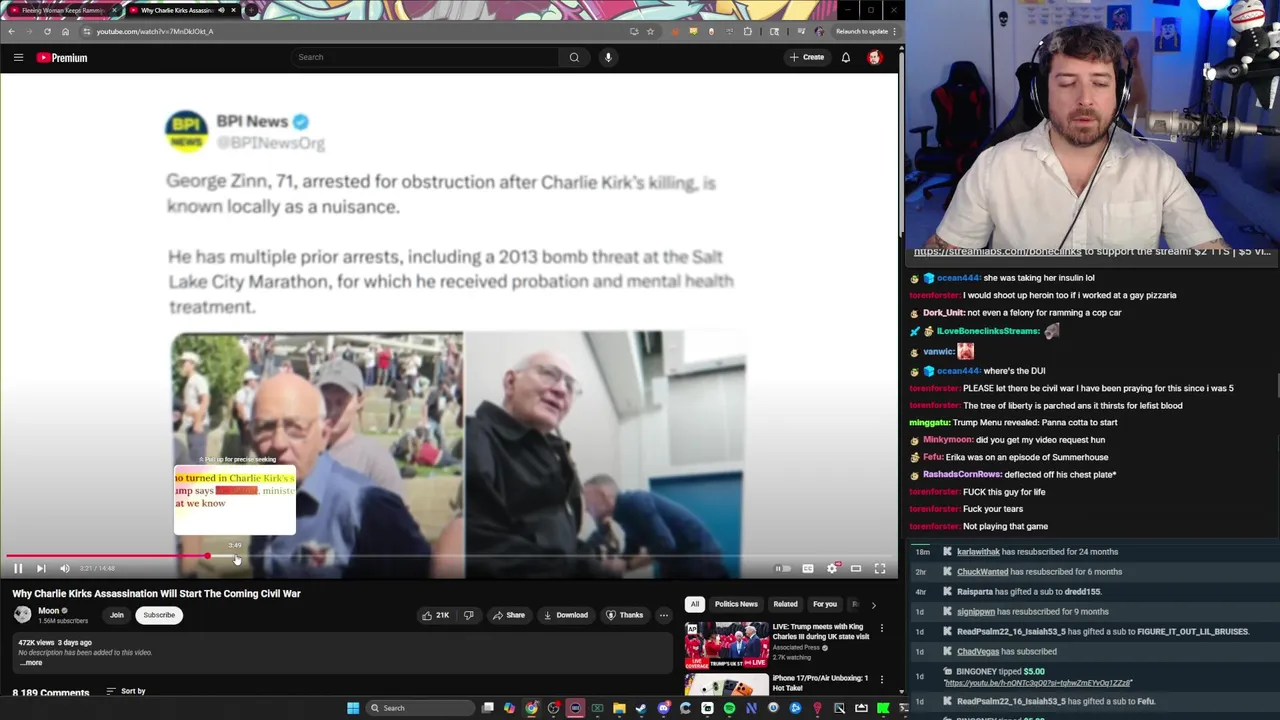Click karlawithak resubscribed username
Viewport: 1280px width, 720px height.
click(x=978, y=552)
